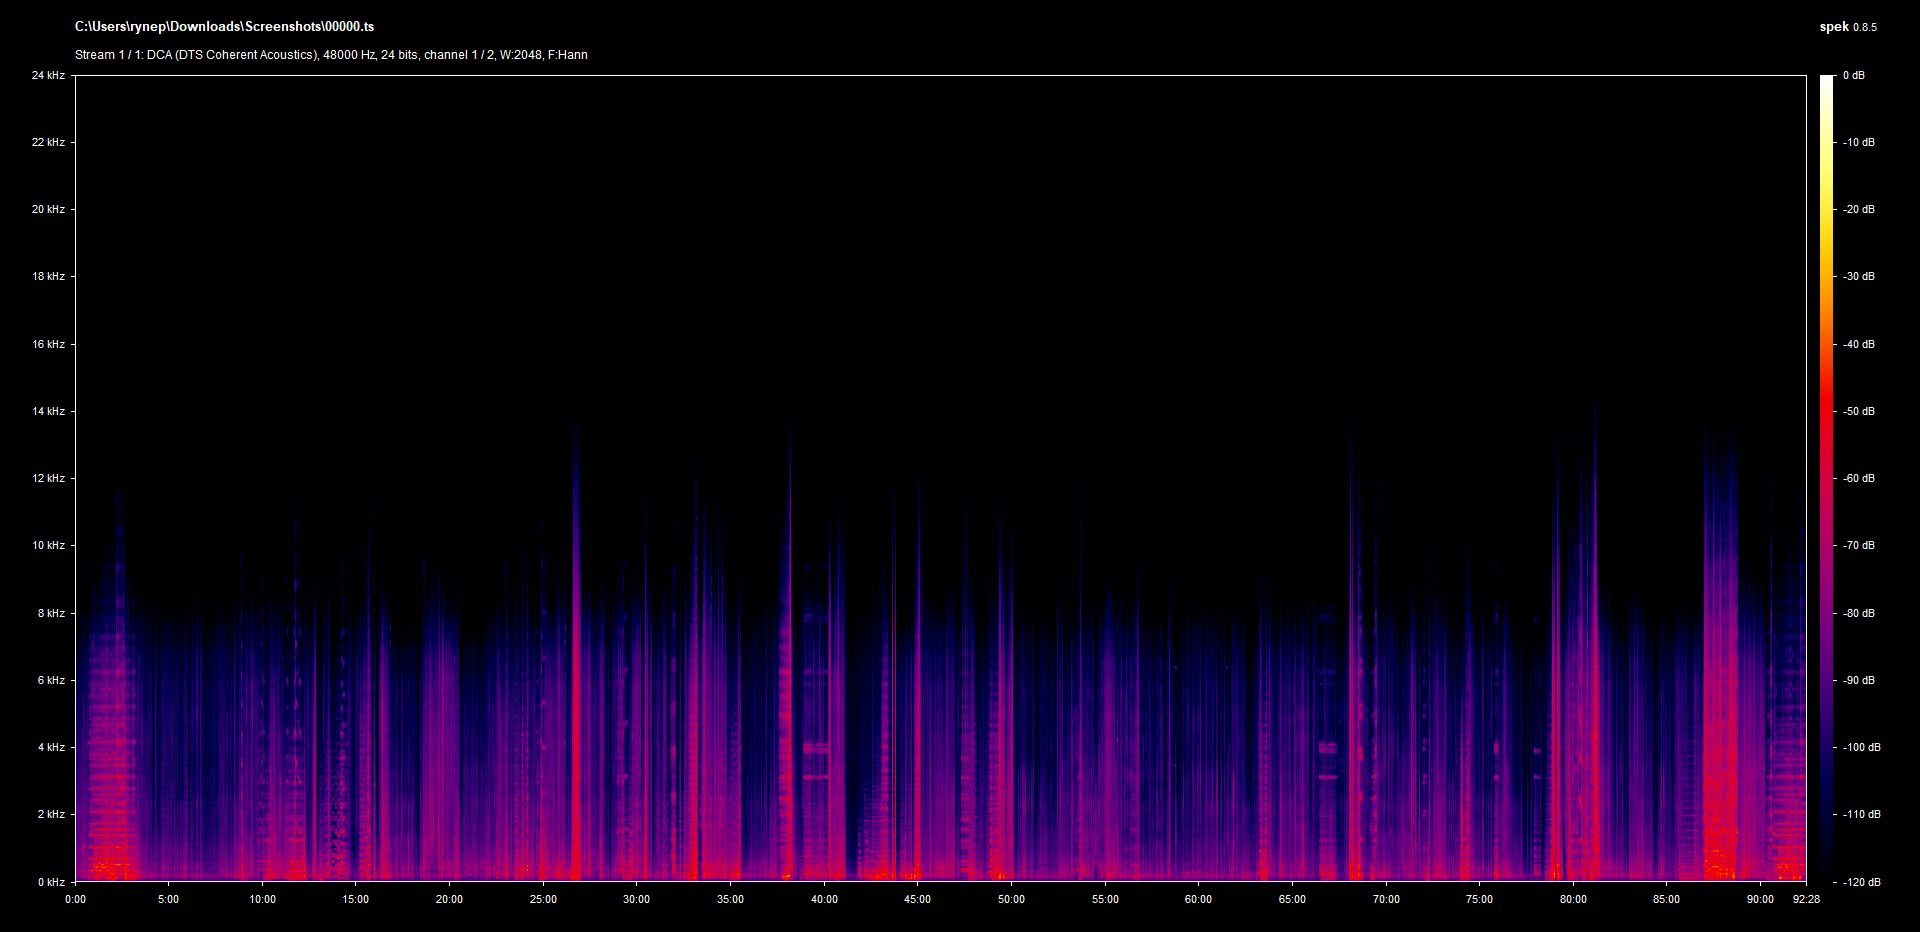Image resolution: width=1920 pixels, height=932 pixels.
Task: Click the dB color gradient bar
Action: click(1826, 478)
